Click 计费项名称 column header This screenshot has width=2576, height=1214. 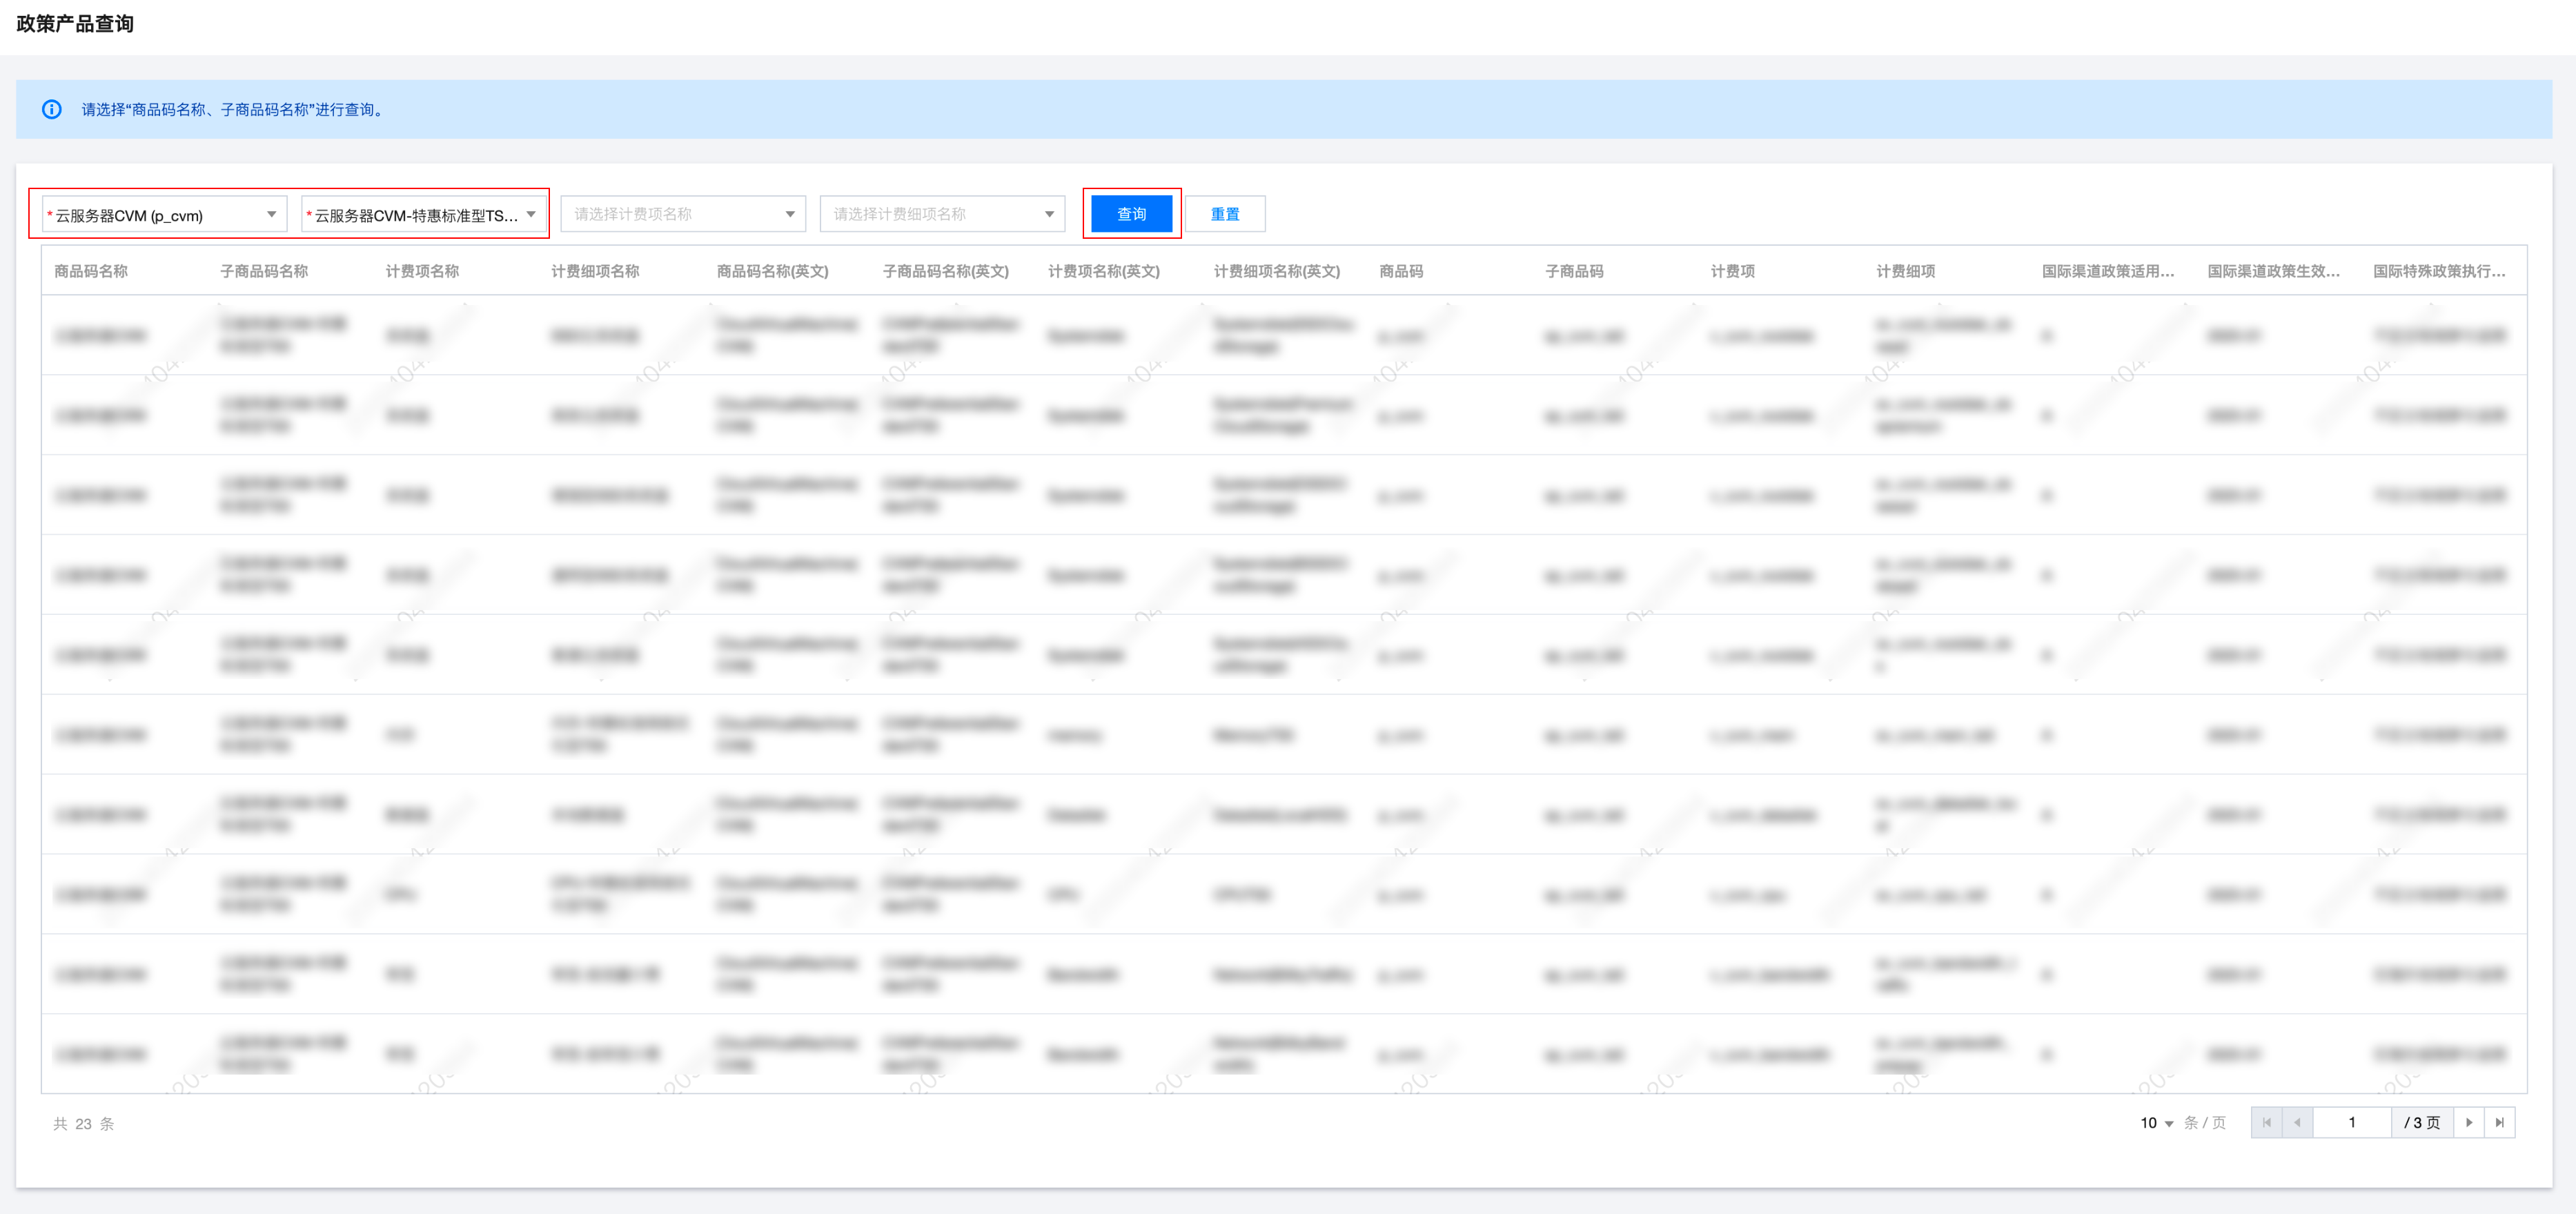pos(422,271)
